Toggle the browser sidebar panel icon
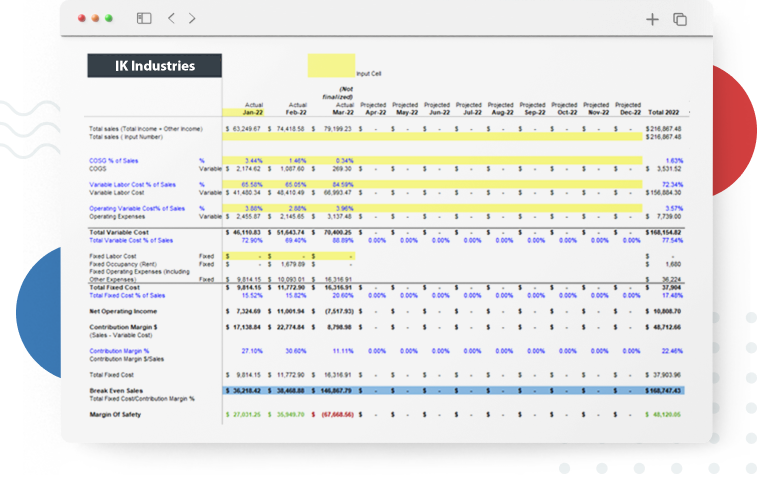This screenshot has width=763, height=480. coord(144,18)
